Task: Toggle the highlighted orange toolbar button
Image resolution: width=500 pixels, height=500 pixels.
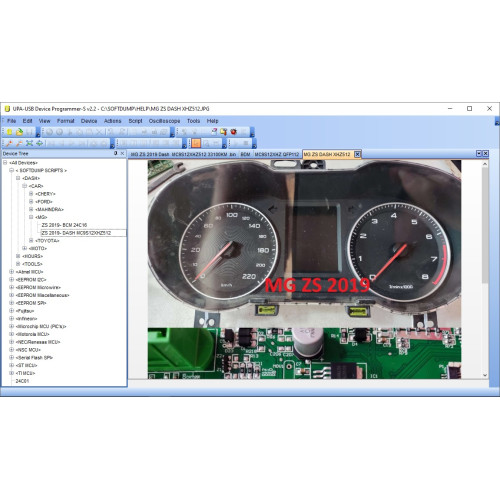Action: pyautogui.click(x=196, y=143)
